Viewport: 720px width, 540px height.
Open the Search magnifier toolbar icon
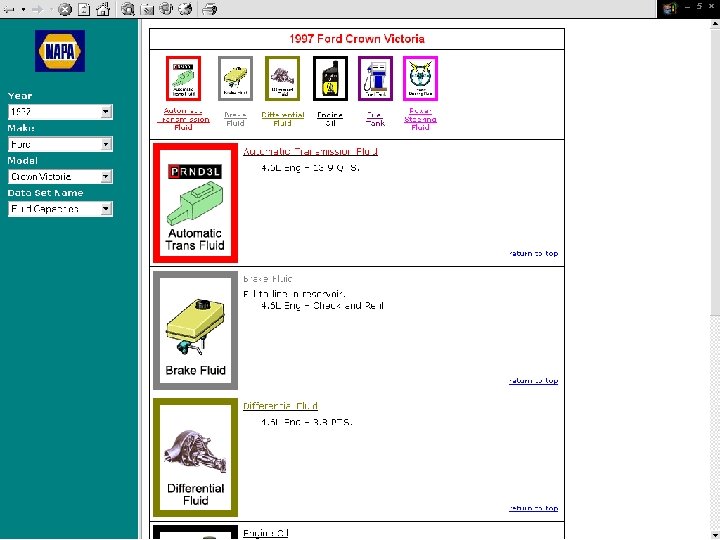click(x=128, y=9)
